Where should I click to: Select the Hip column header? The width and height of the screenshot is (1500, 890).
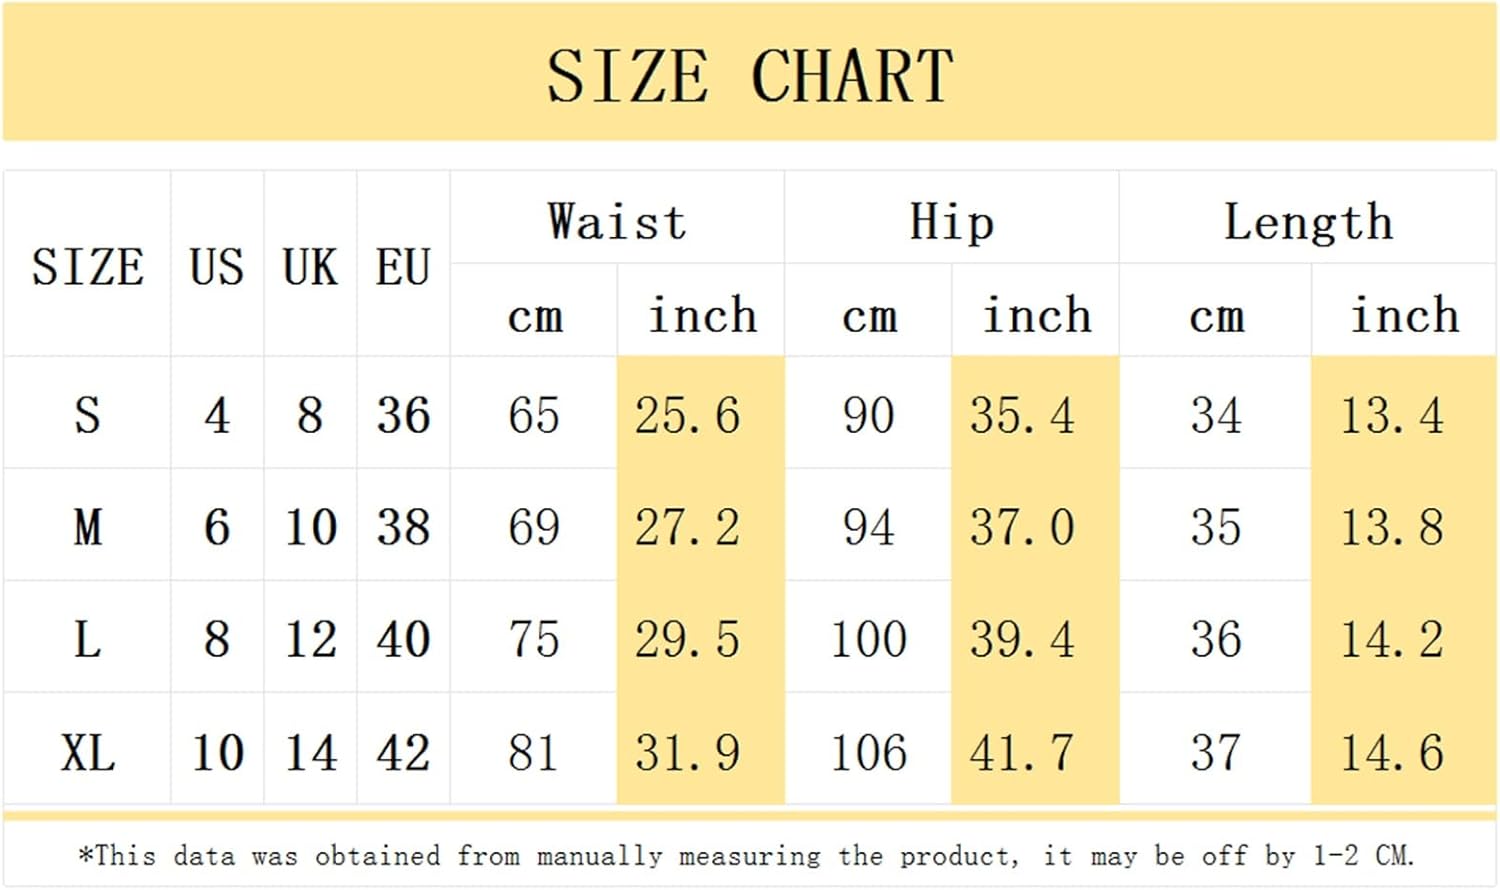pyautogui.click(x=951, y=222)
